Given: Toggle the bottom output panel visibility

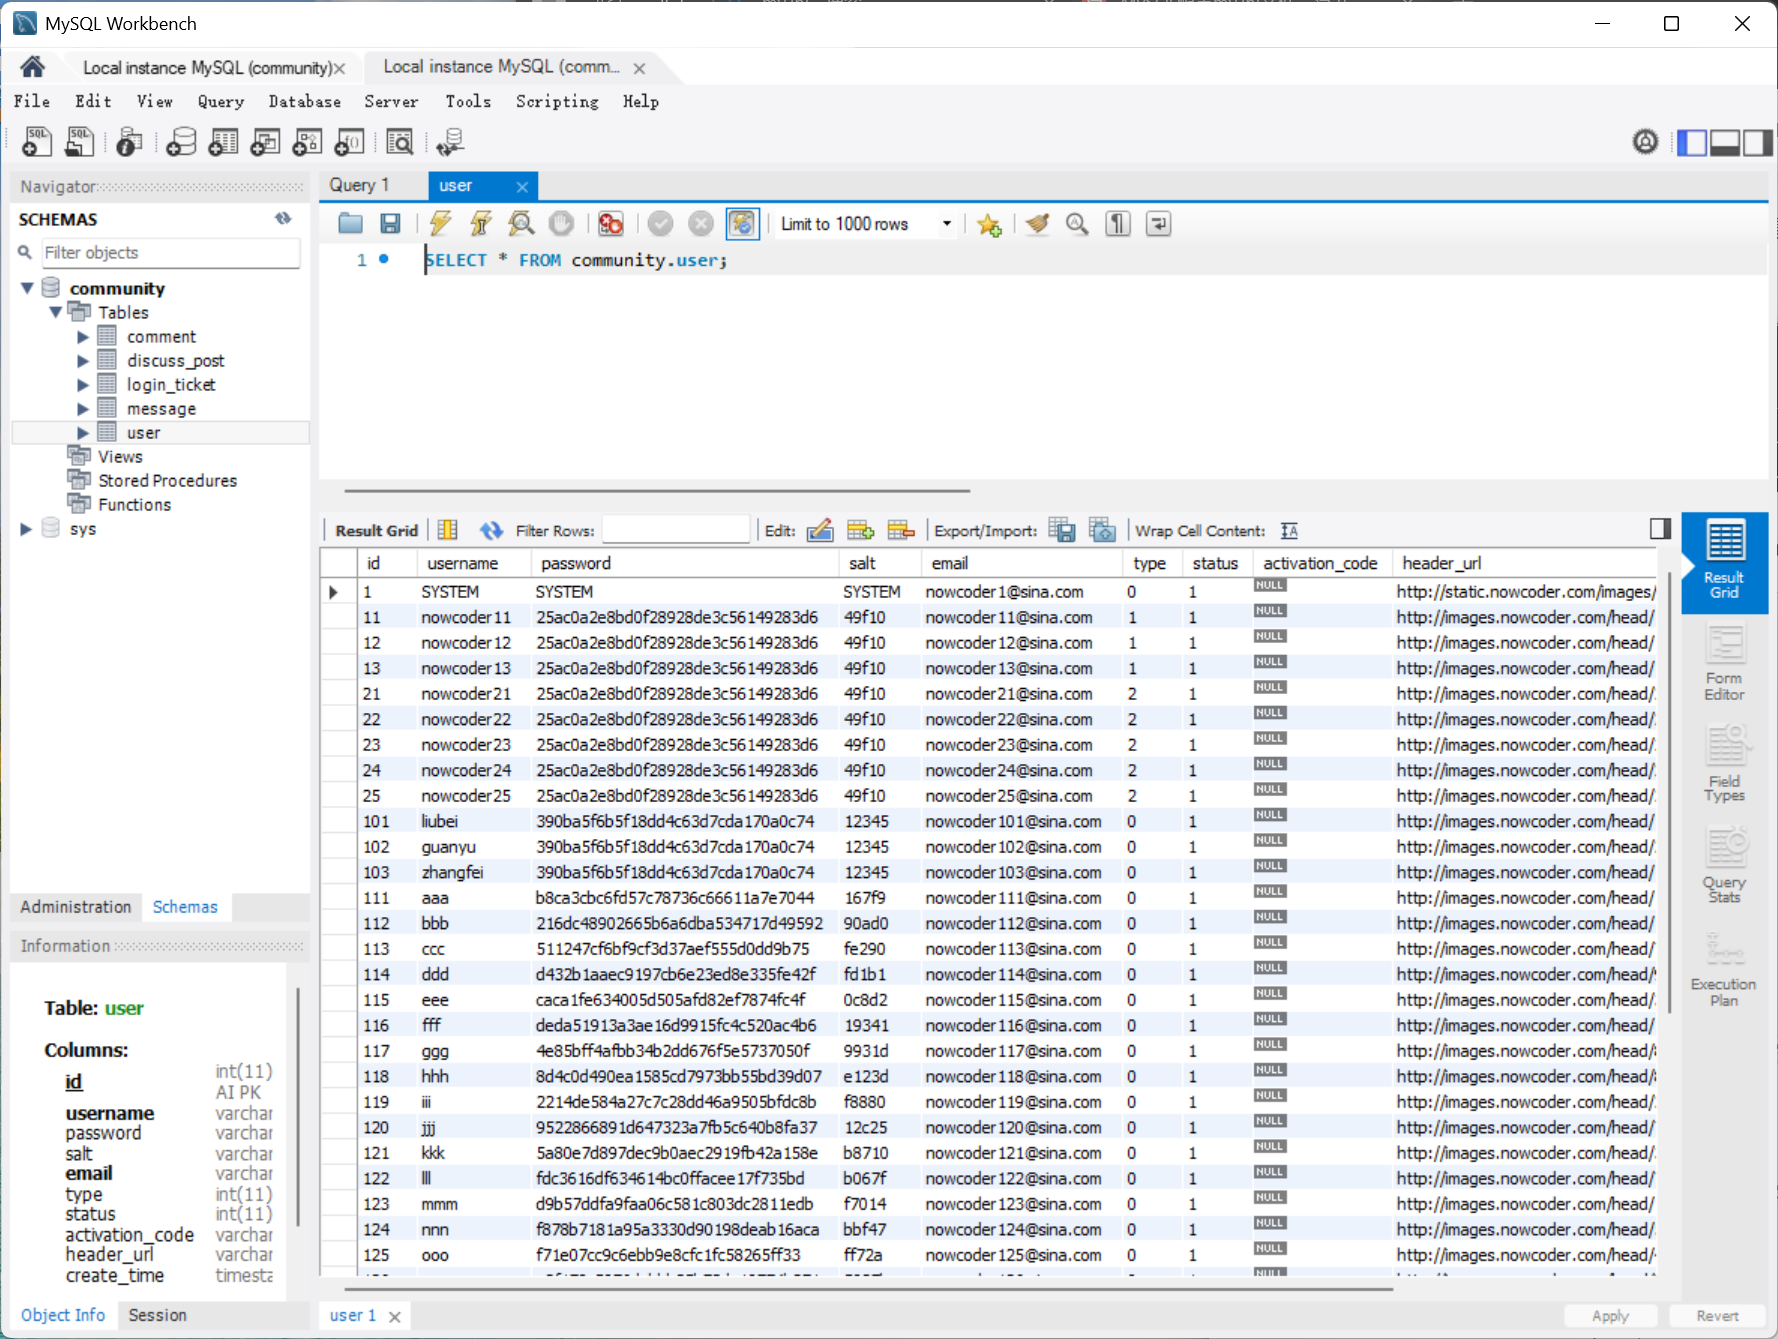Looking at the screenshot, I should (x=1725, y=143).
